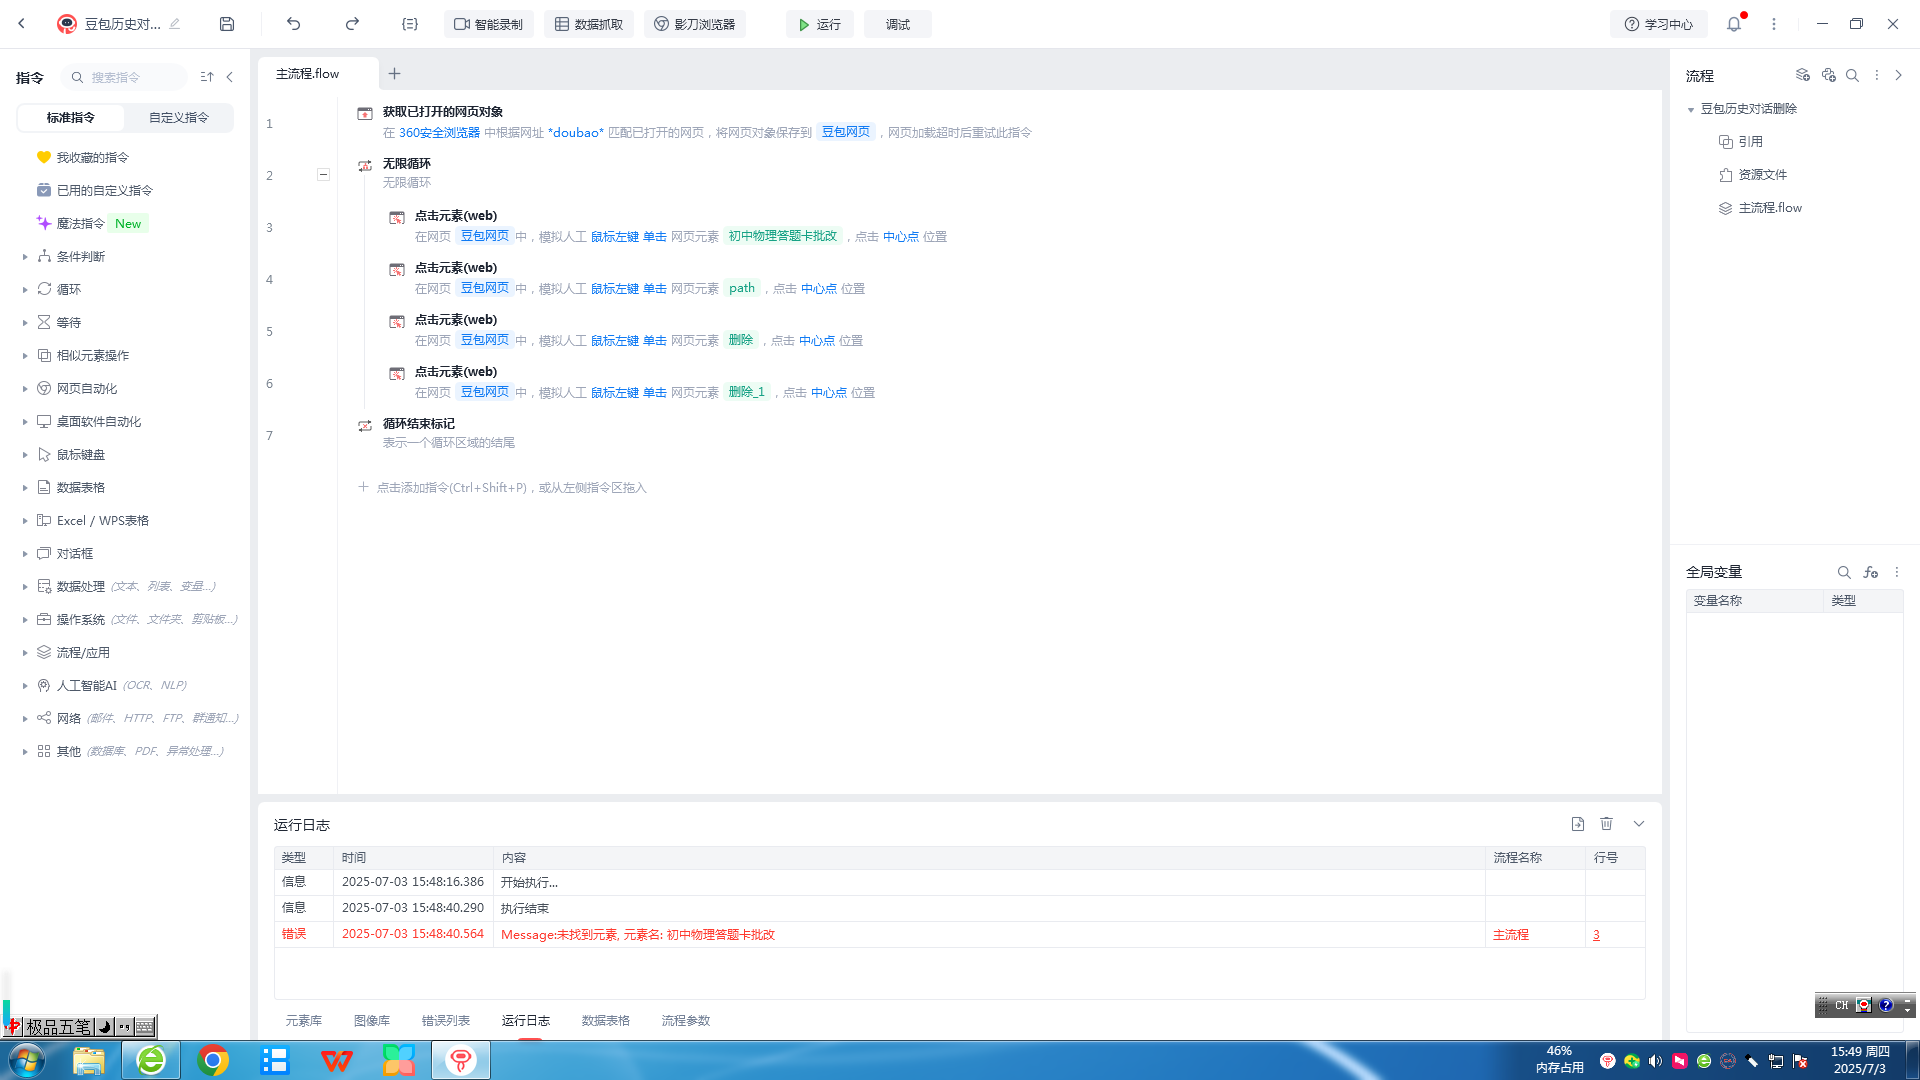
Task: Click the 运行 button to run the flow
Action: [820, 24]
